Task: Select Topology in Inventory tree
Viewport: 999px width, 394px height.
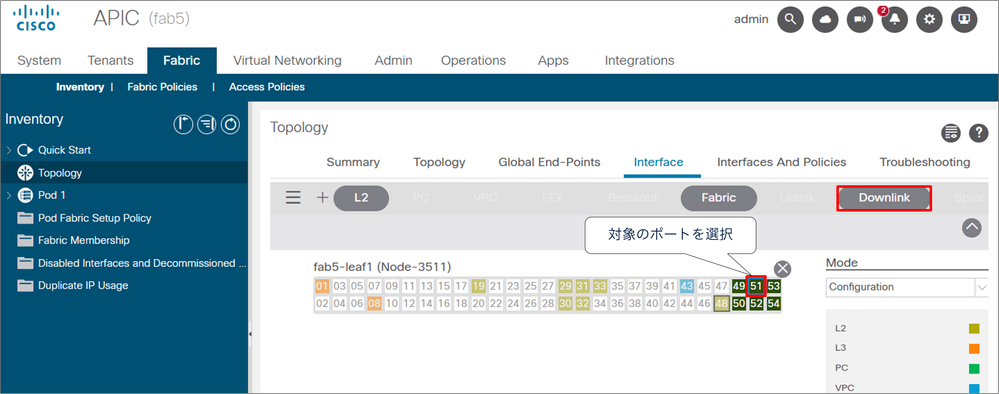Action: point(124,173)
